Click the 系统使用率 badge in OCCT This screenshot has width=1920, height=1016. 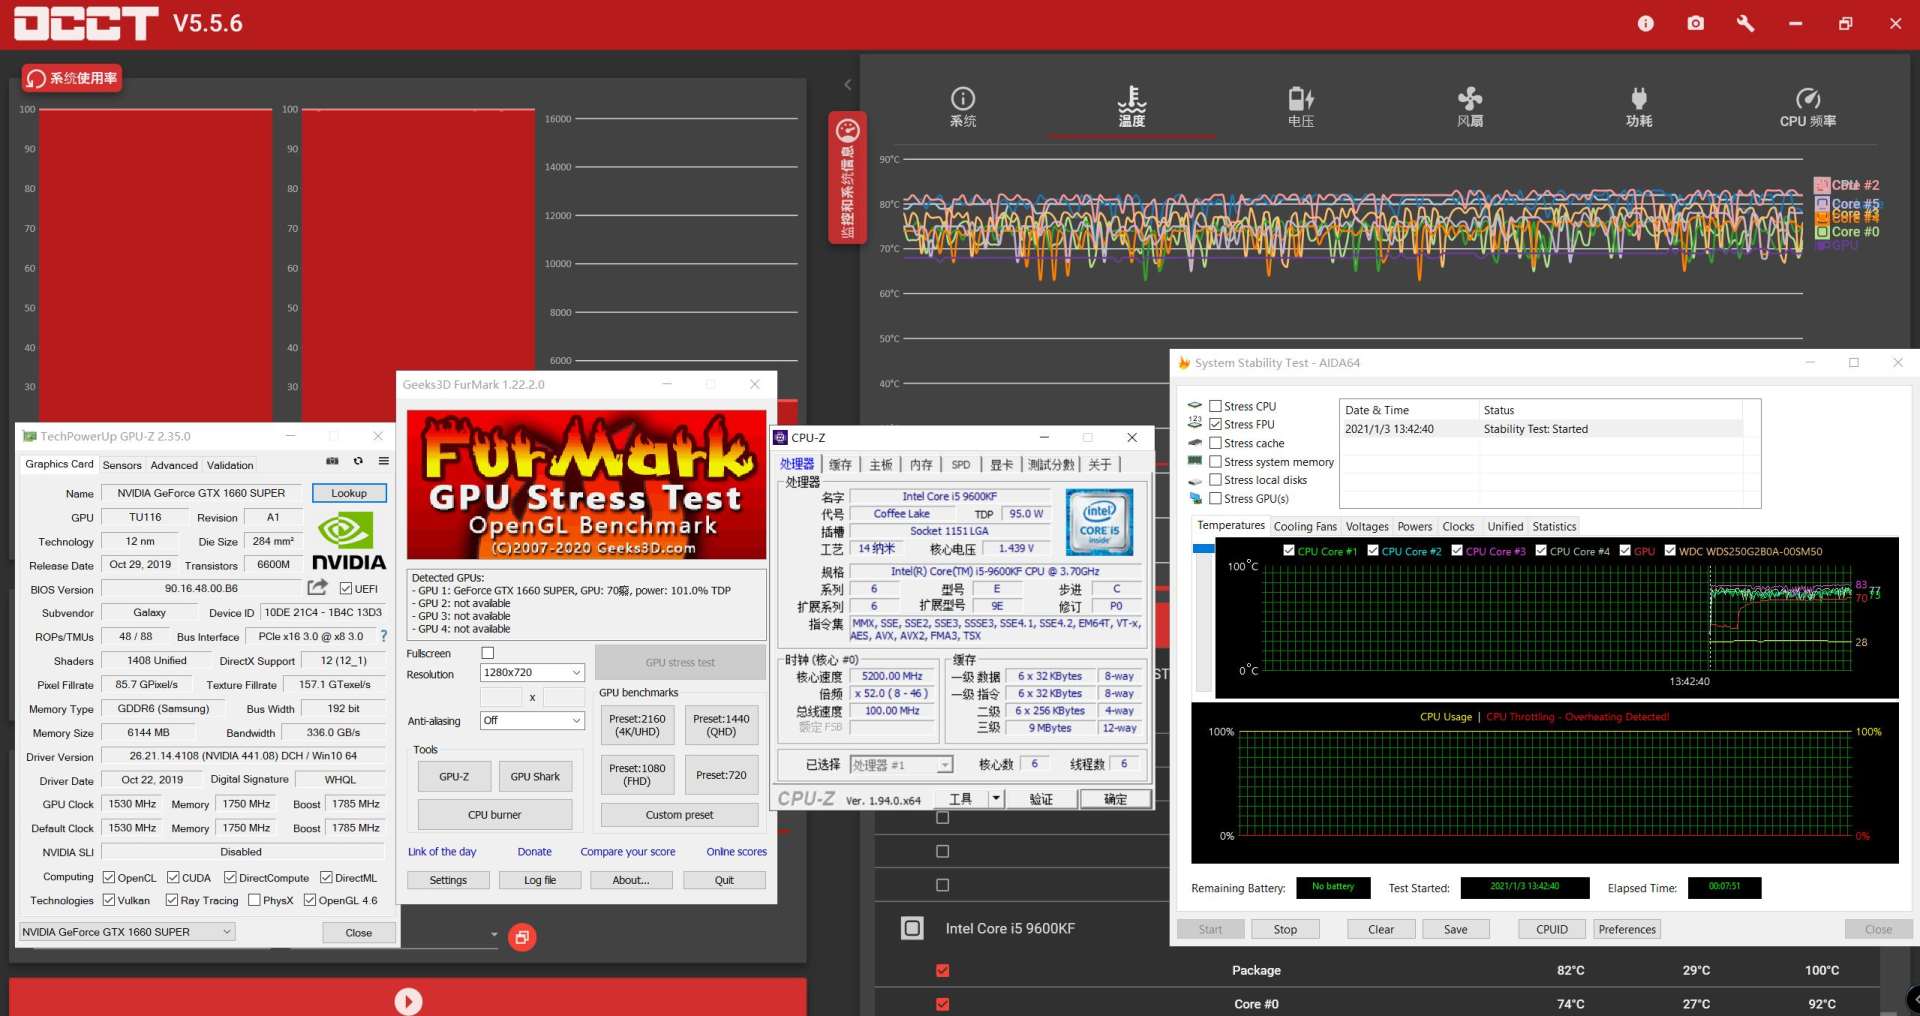click(x=72, y=78)
